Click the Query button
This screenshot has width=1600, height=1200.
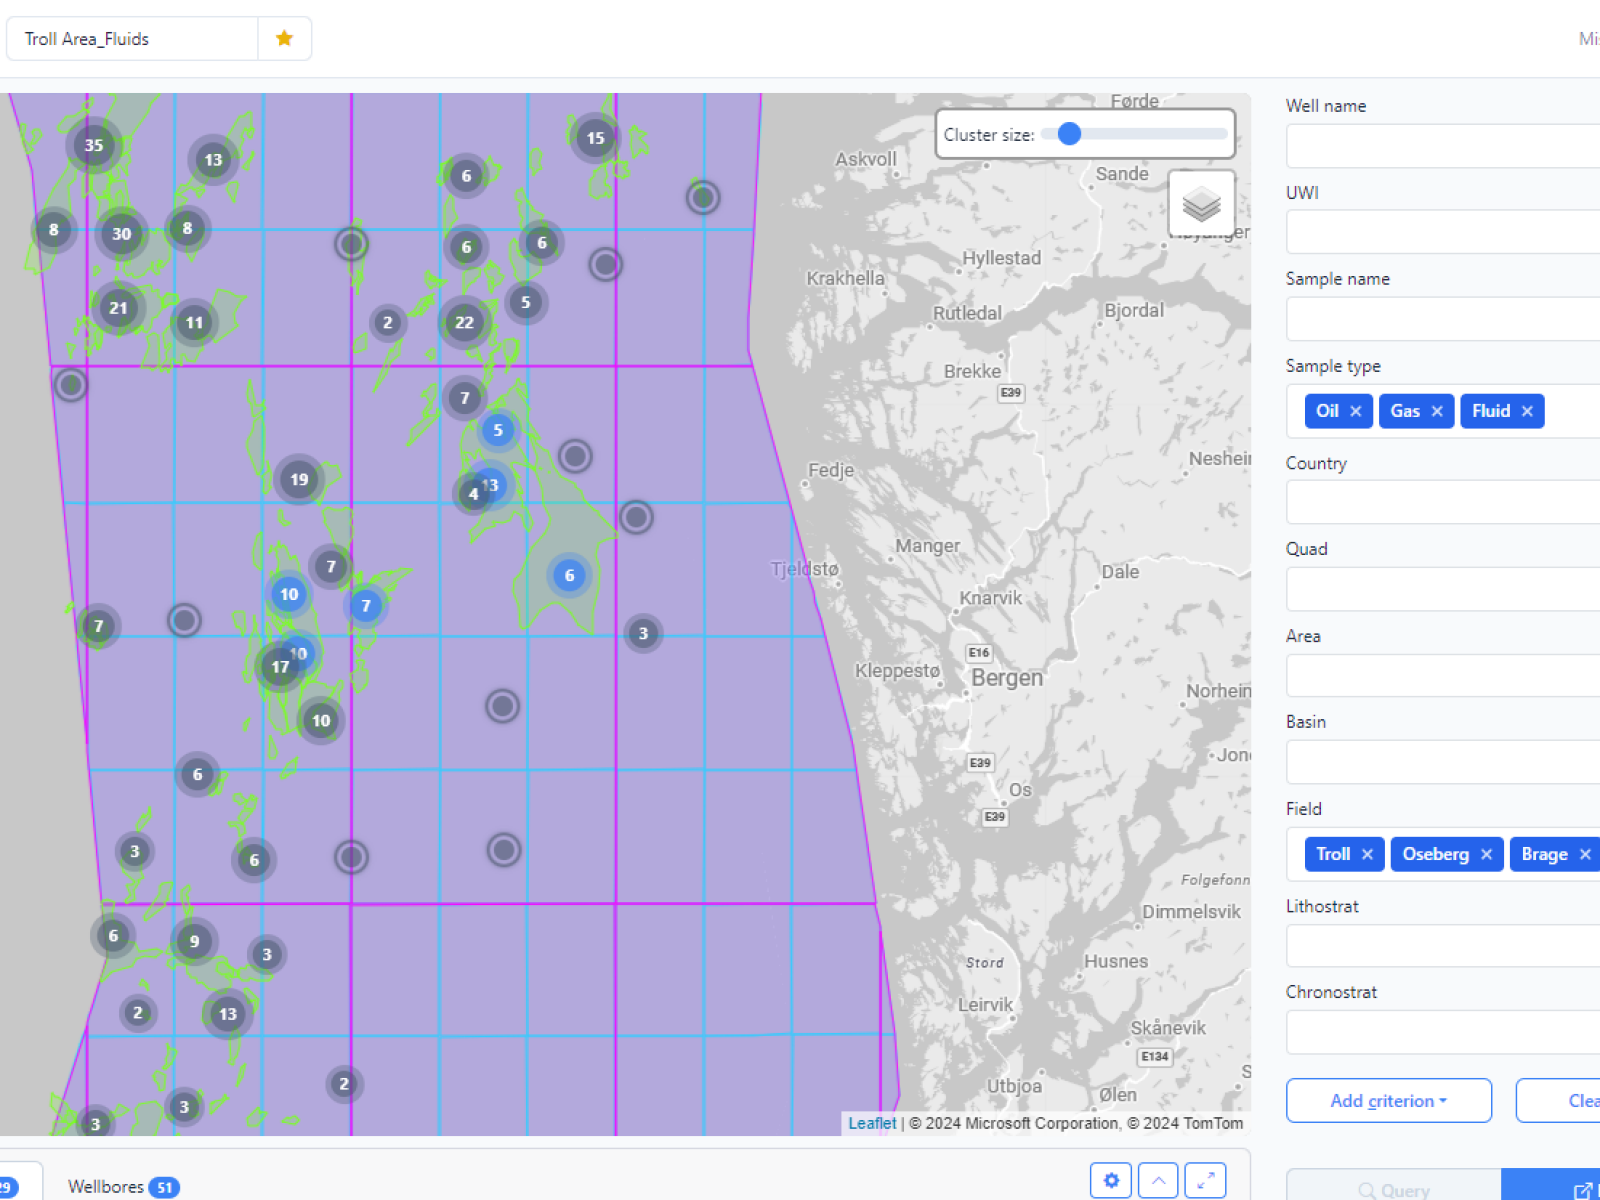pyautogui.click(x=1393, y=1189)
